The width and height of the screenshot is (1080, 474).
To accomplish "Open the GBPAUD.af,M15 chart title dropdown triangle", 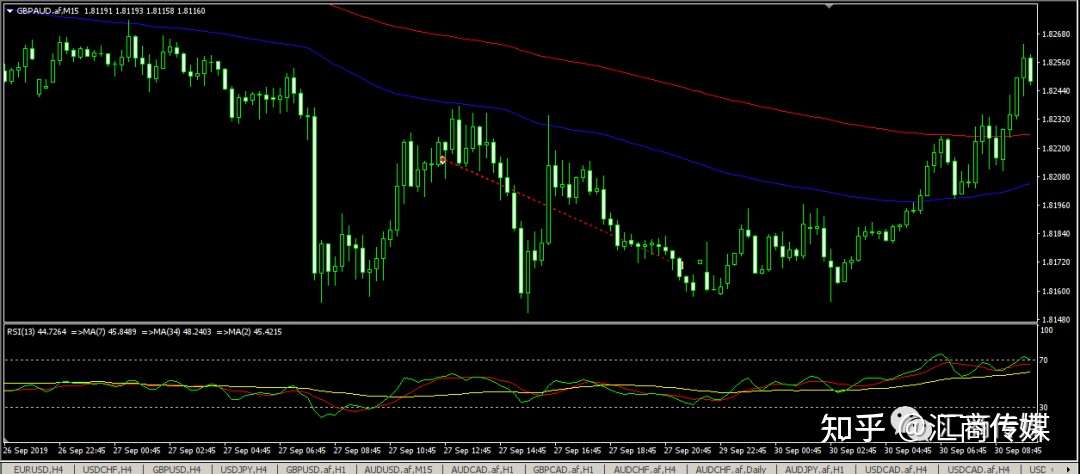I will point(9,11).
